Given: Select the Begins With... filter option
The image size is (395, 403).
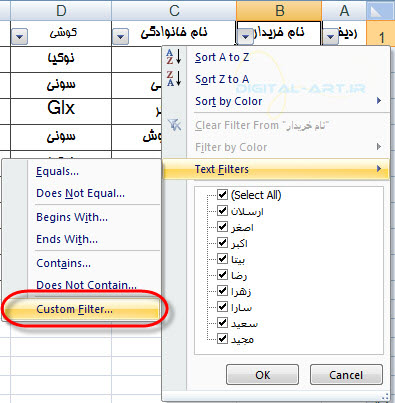Looking at the screenshot, I should 72,217.
